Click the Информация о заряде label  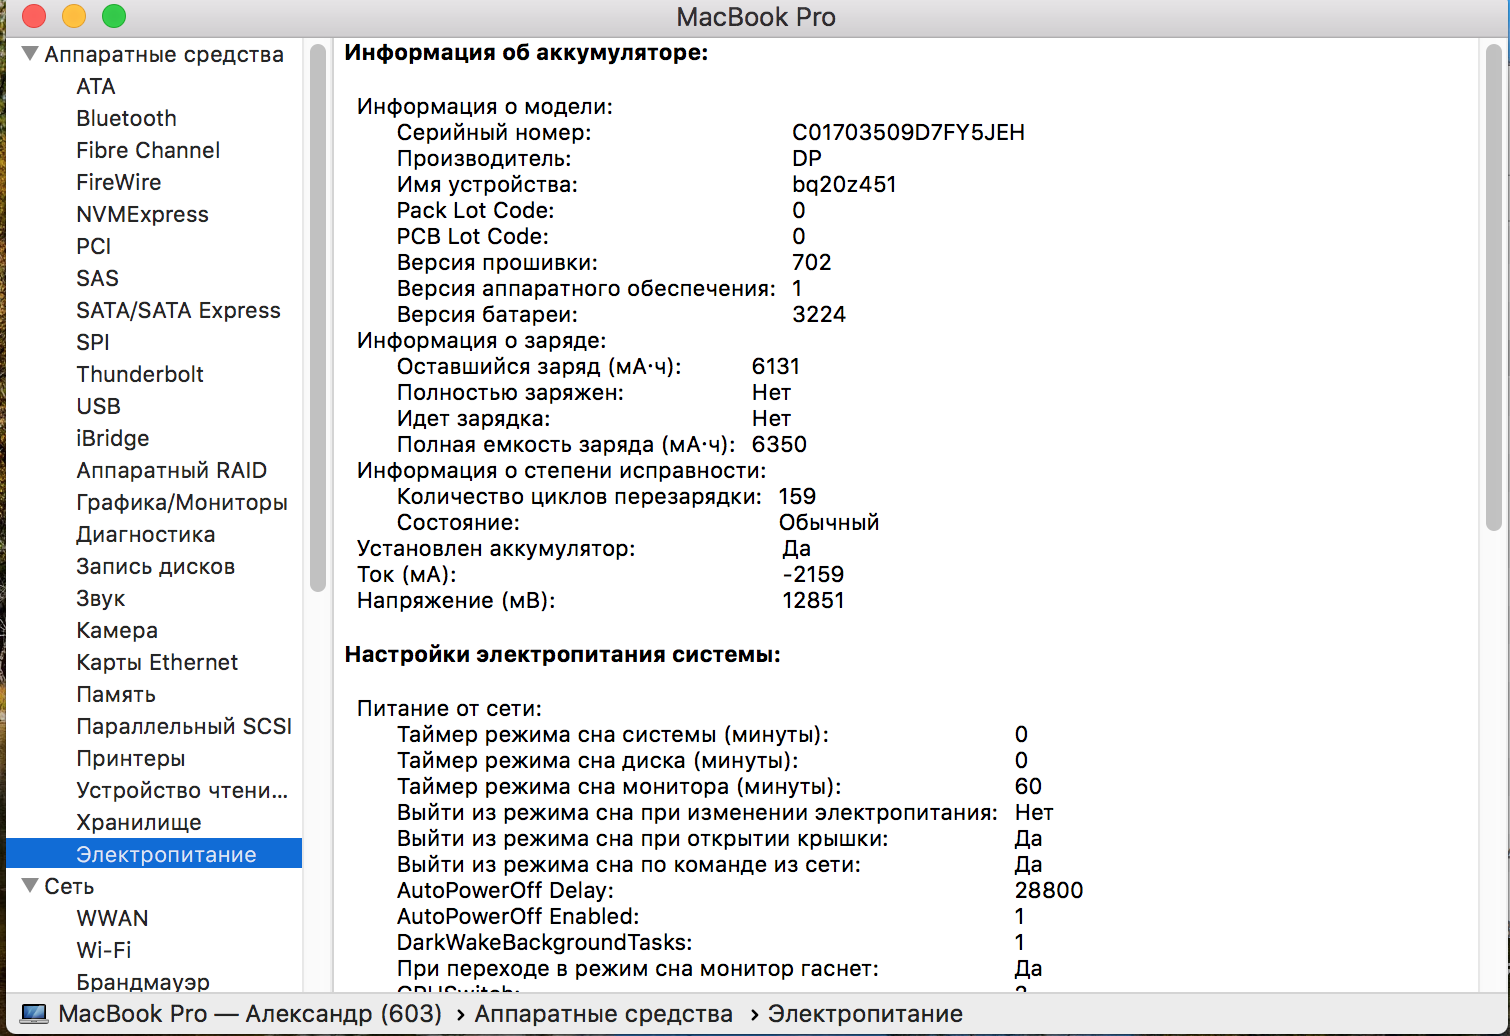[x=482, y=340]
